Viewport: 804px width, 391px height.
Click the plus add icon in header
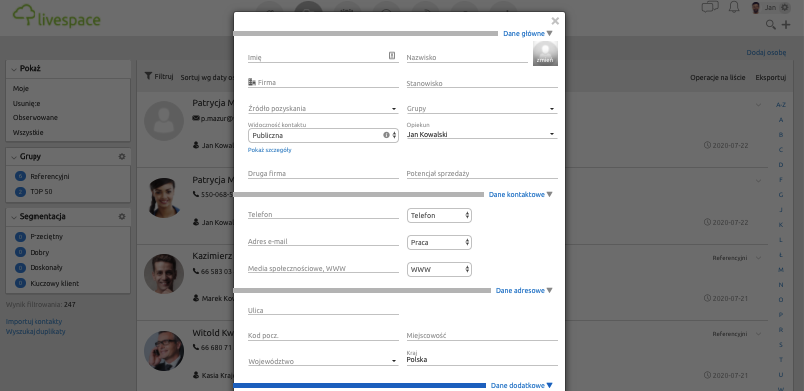tap(786, 25)
